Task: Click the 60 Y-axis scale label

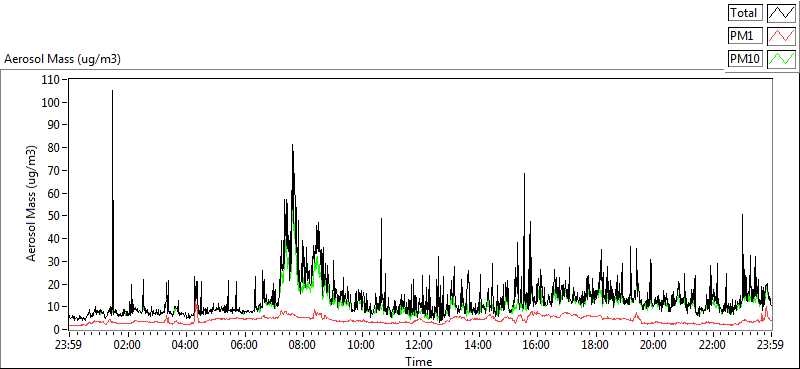Action: point(55,193)
